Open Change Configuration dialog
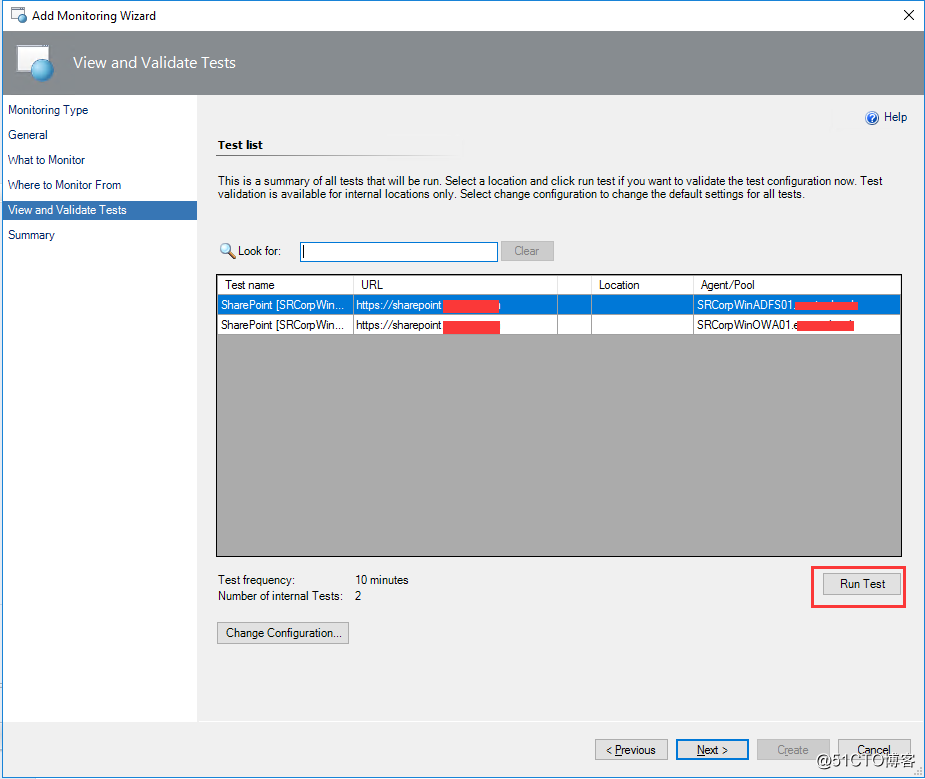This screenshot has width=925, height=779. point(283,633)
